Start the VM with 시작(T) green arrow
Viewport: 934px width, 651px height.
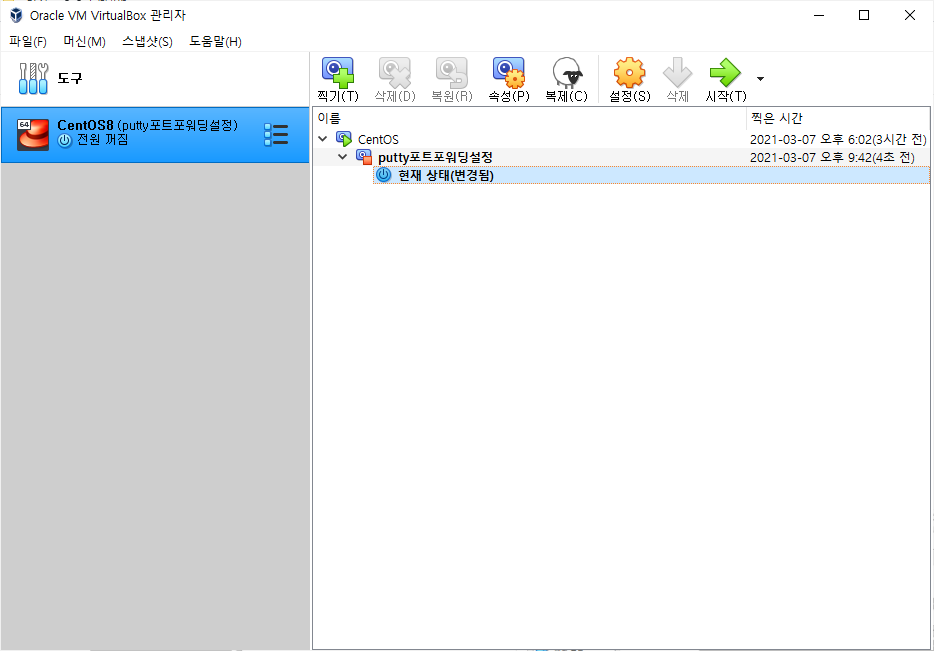tap(726, 79)
